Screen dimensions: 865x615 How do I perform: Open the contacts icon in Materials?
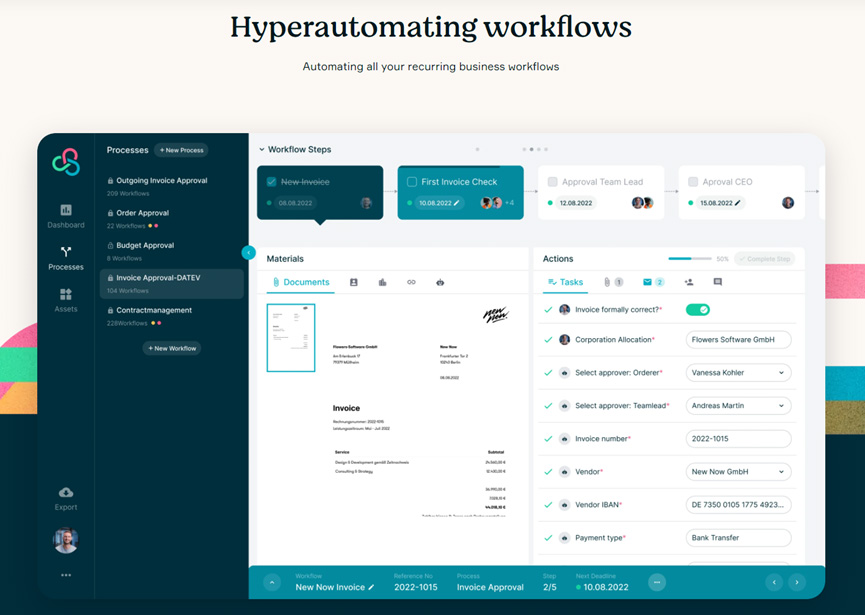coord(353,283)
